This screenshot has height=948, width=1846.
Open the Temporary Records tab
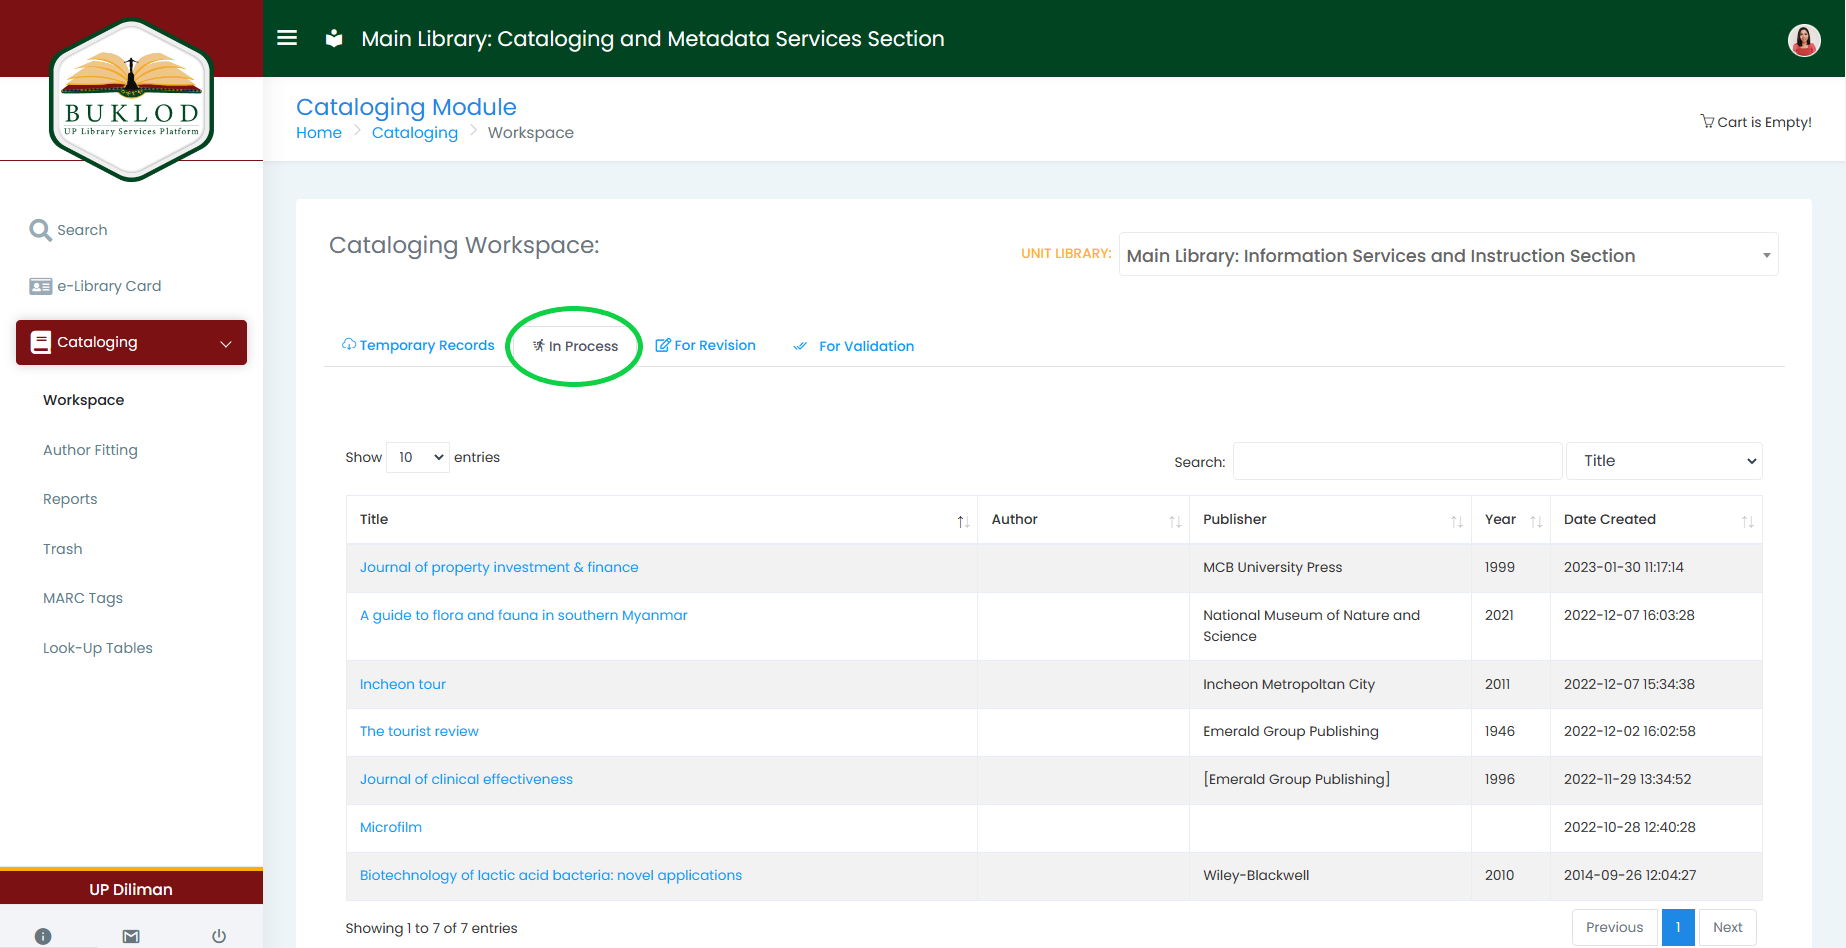click(x=418, y=345)
